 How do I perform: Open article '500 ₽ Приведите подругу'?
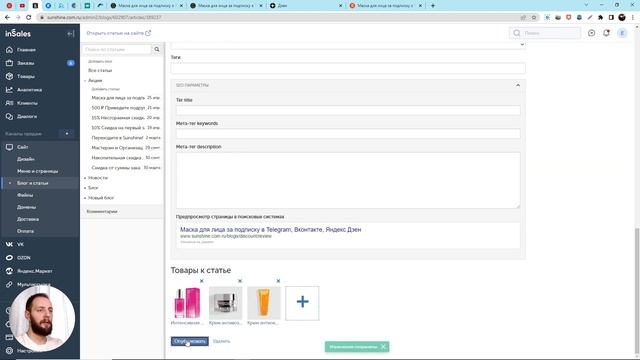tap(118, 108)
